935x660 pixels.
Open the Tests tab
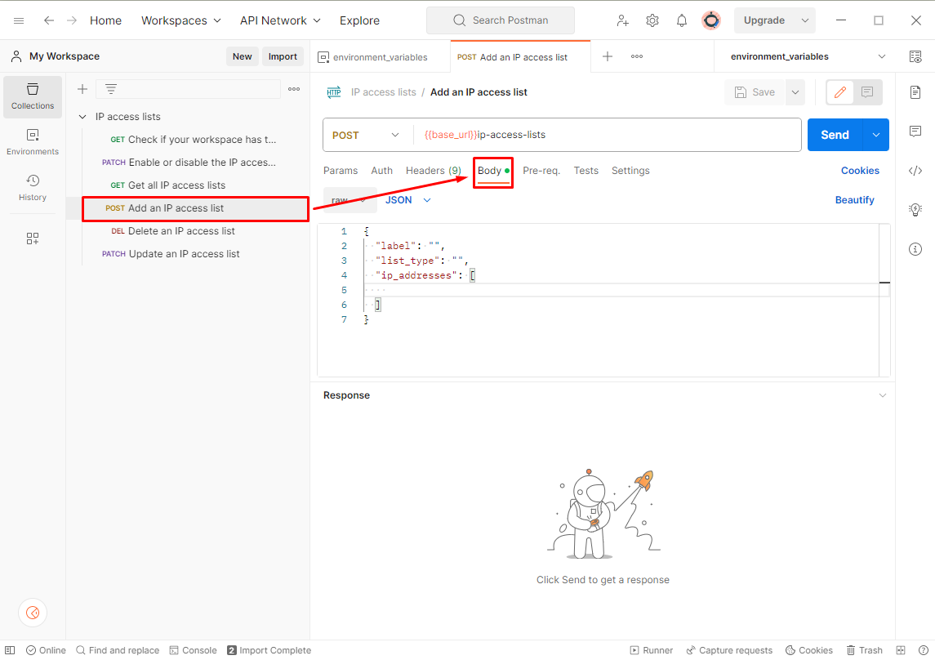click(x=586, y=171)
